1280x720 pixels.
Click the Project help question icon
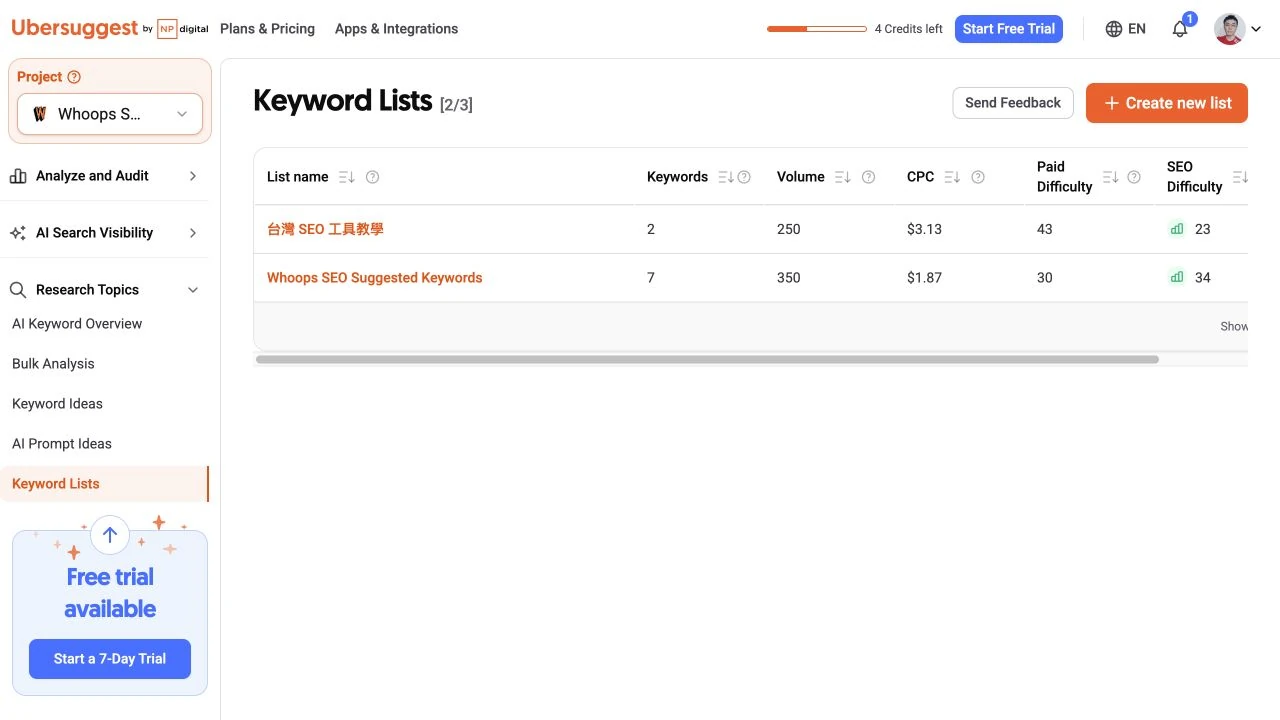pos(74,77)
